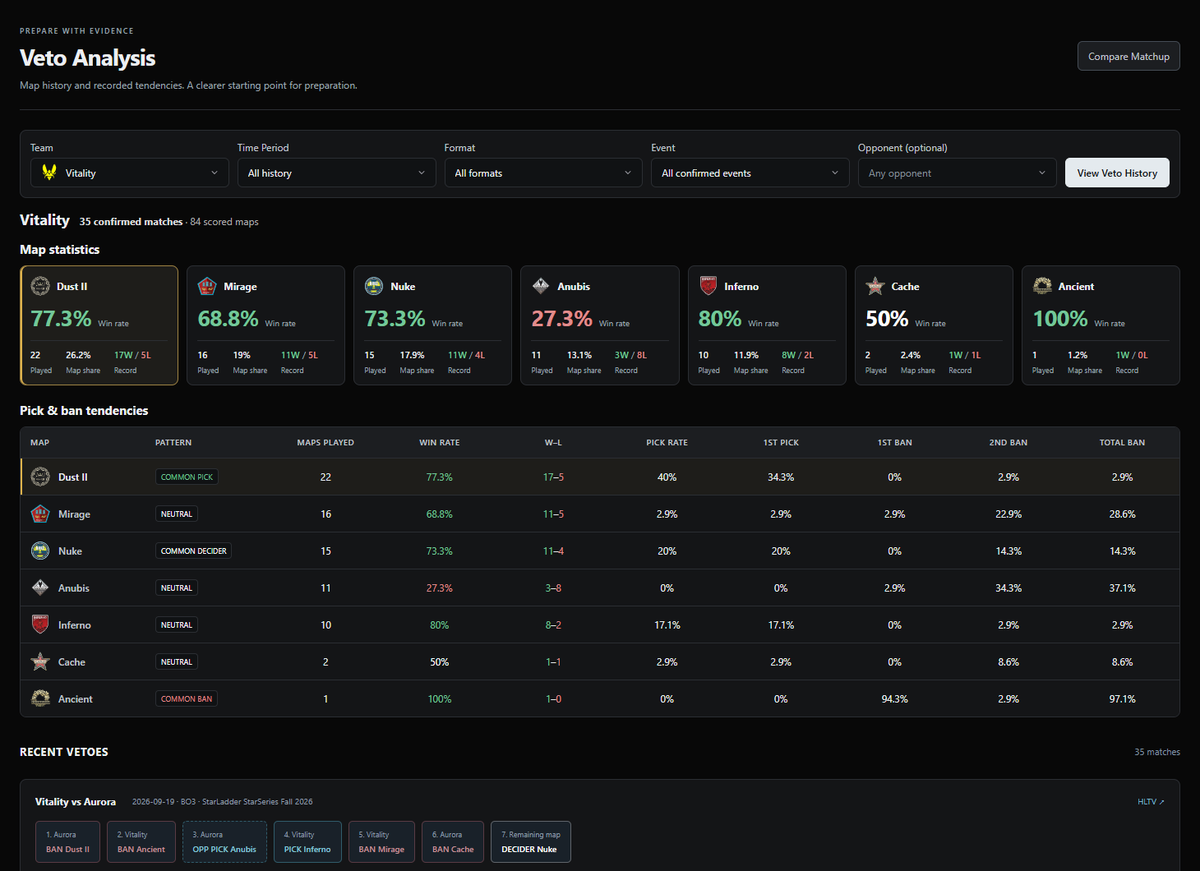Click the TOTAL BAN column header

[x=1122, y=442]
